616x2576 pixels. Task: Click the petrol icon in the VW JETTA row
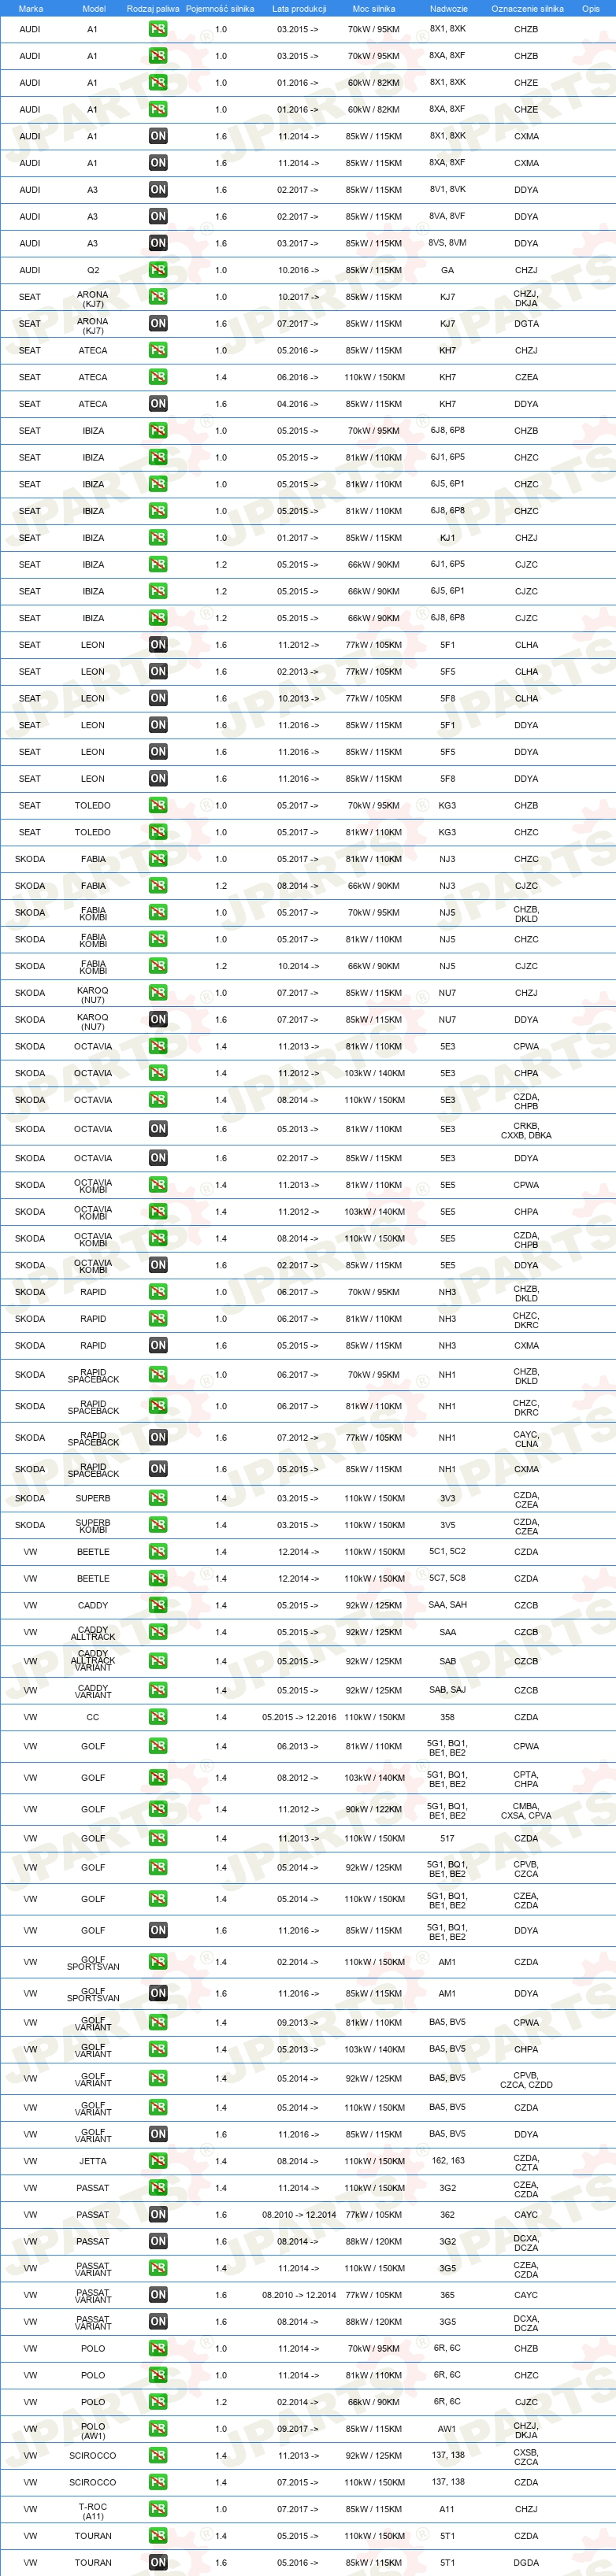click(x=158, y=2161)
